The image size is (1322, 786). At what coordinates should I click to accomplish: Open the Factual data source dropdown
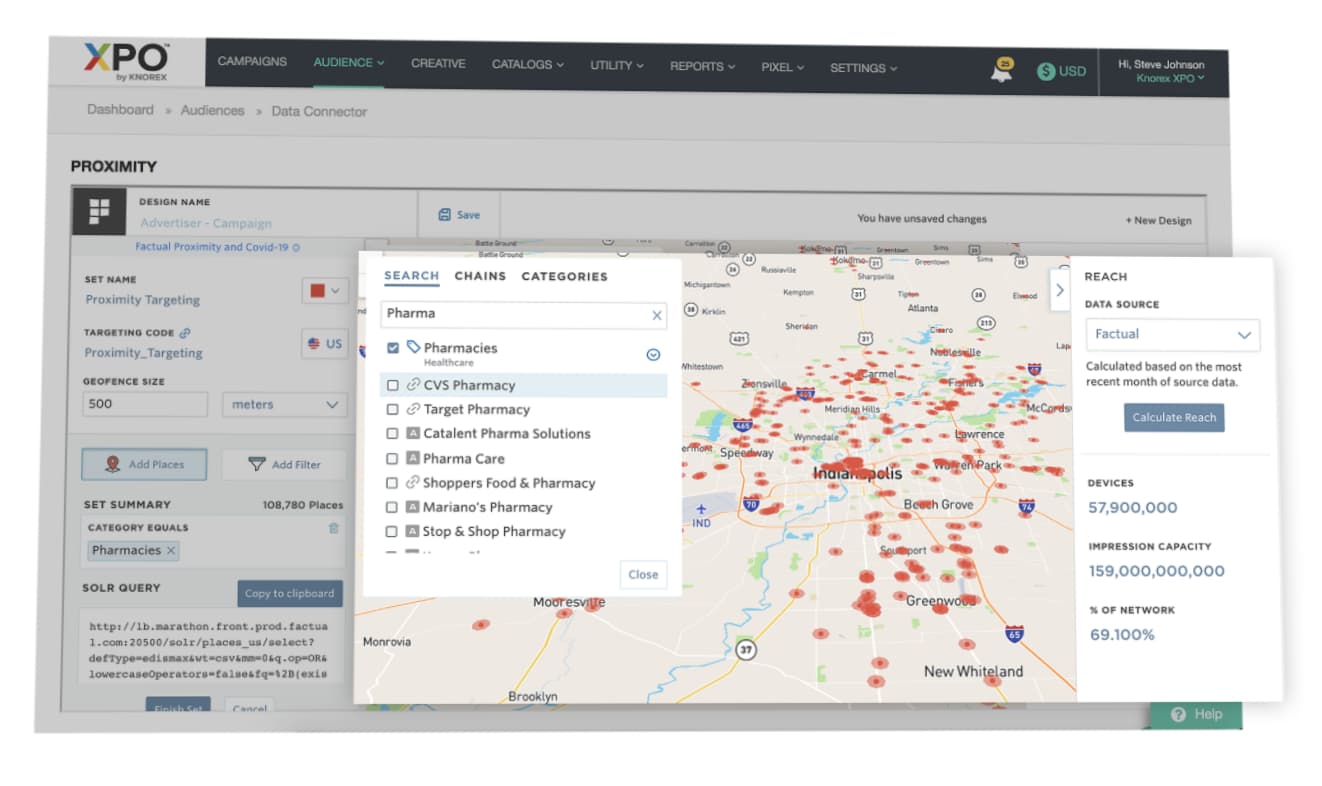point(1172,335)
